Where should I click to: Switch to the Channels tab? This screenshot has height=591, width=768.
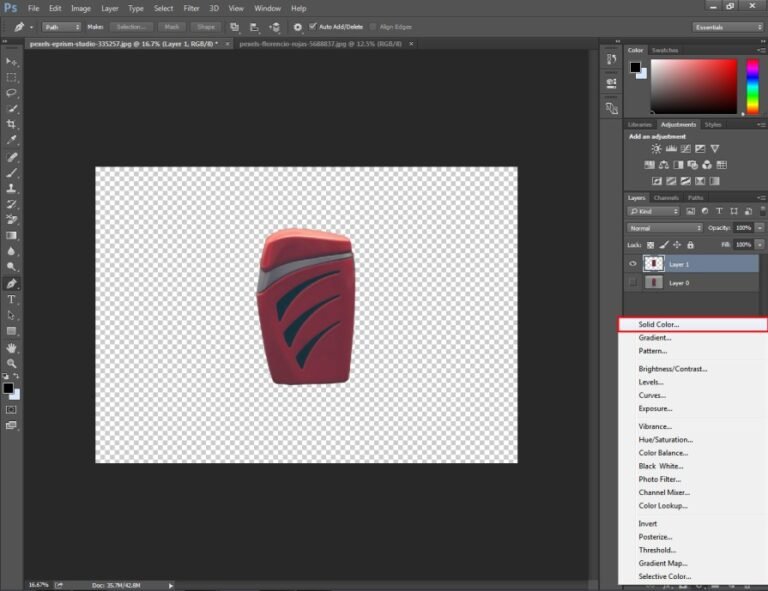pyautogui.click(x=666, y=198)
